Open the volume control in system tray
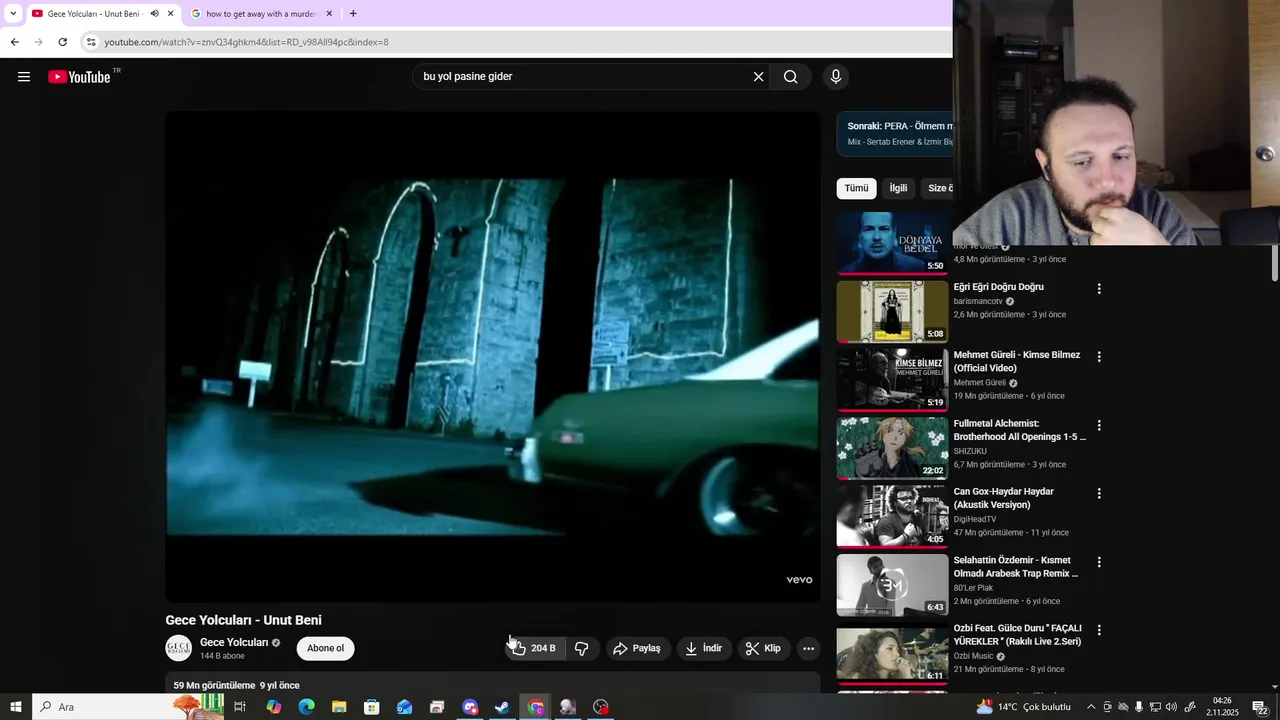 pyautogui.click(x=1172, y=707)
